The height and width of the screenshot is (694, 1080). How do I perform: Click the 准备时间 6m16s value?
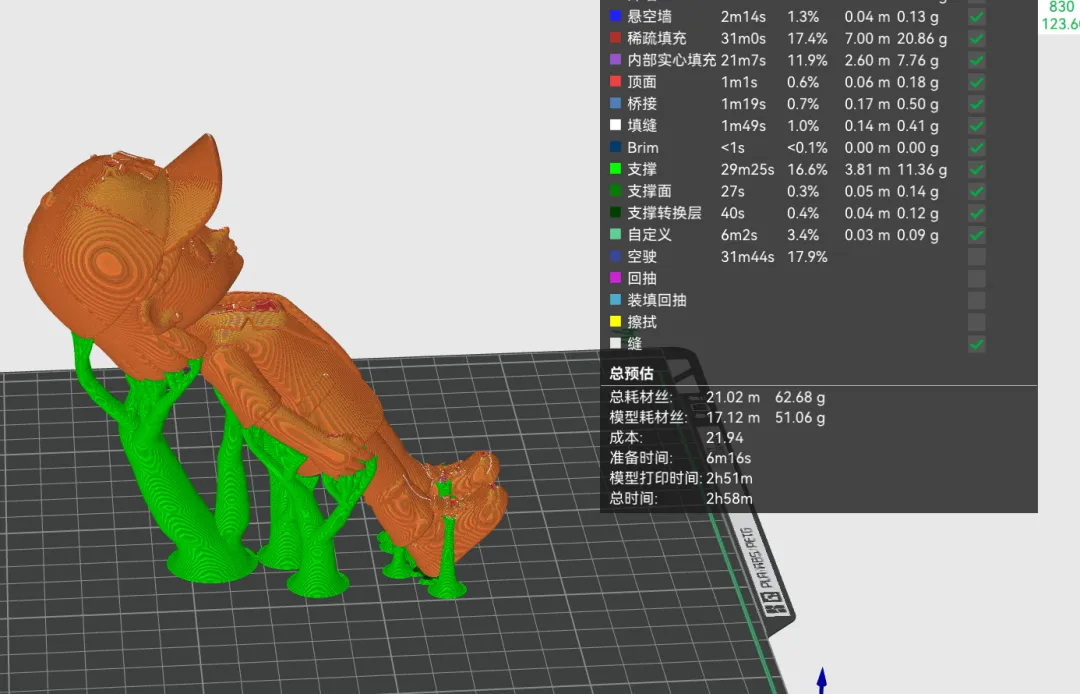click(728, 458)
